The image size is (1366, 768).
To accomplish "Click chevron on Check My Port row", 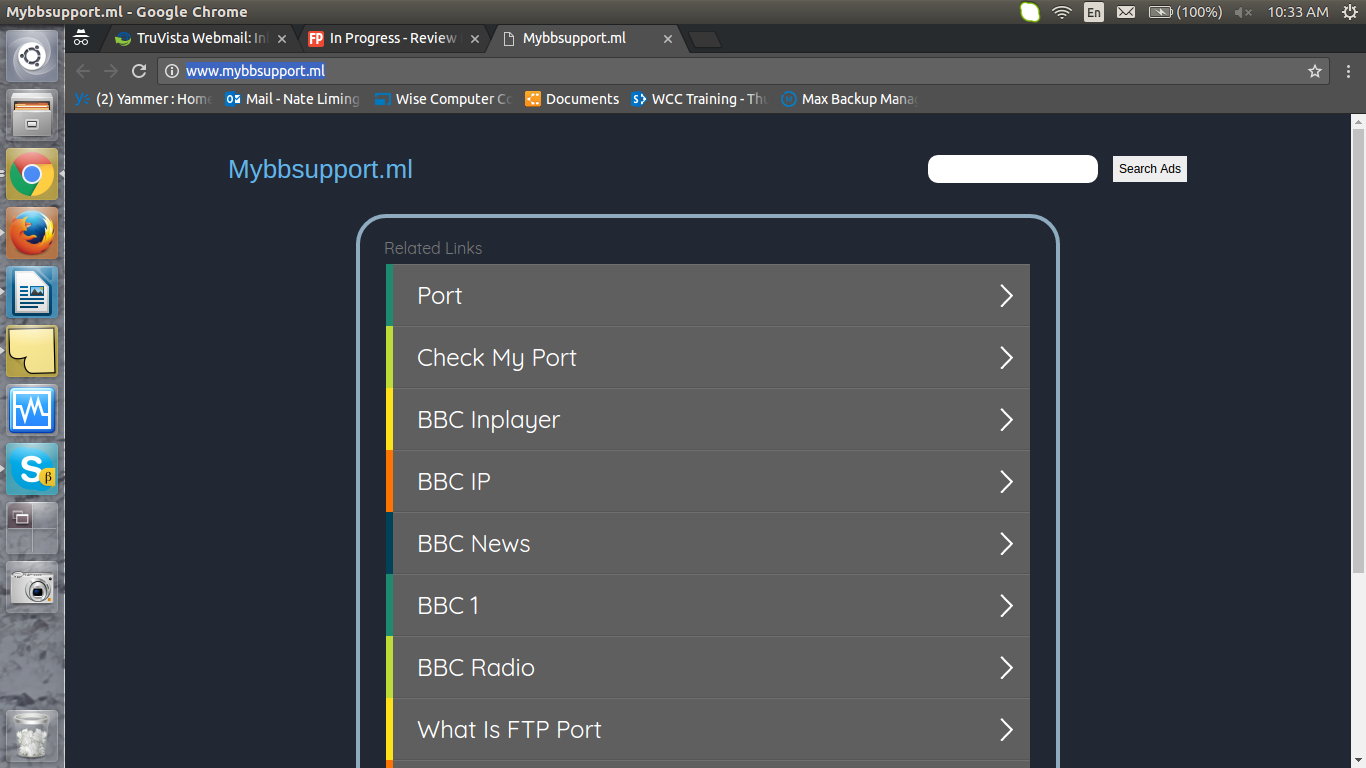I will pos(1007,358).
